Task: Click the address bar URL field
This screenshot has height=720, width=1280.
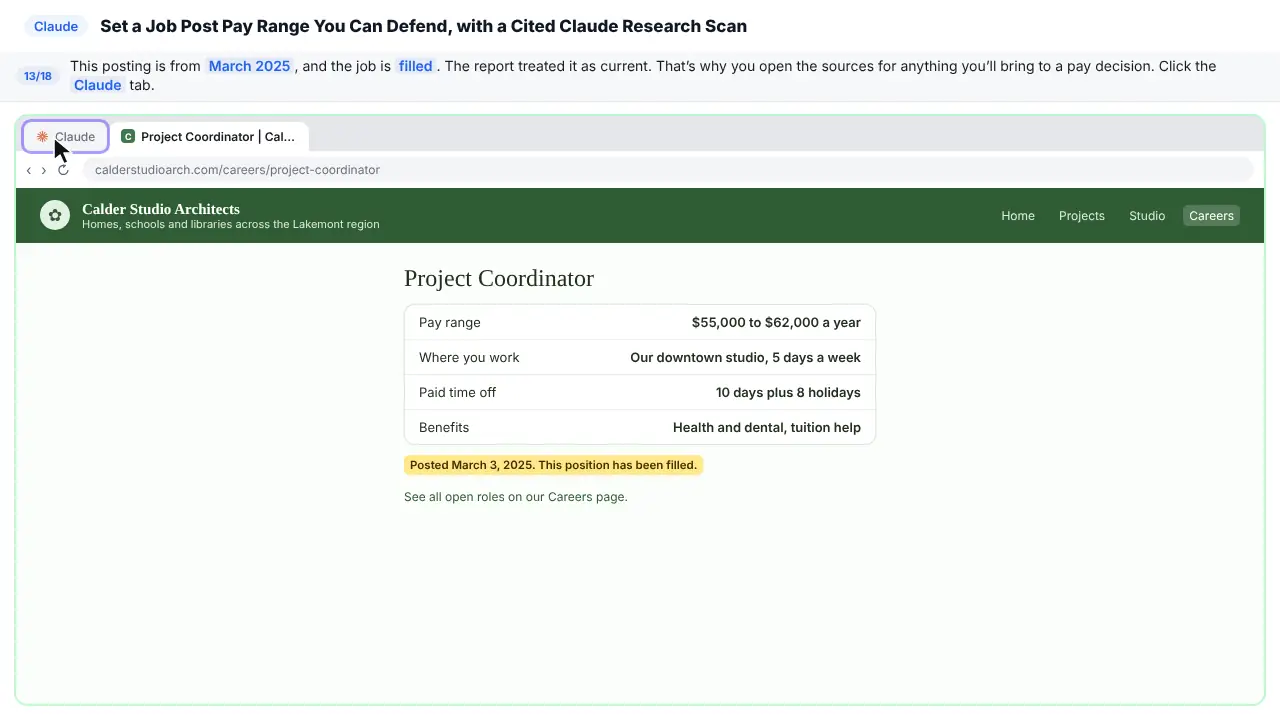Action: (x=668, y=170)
